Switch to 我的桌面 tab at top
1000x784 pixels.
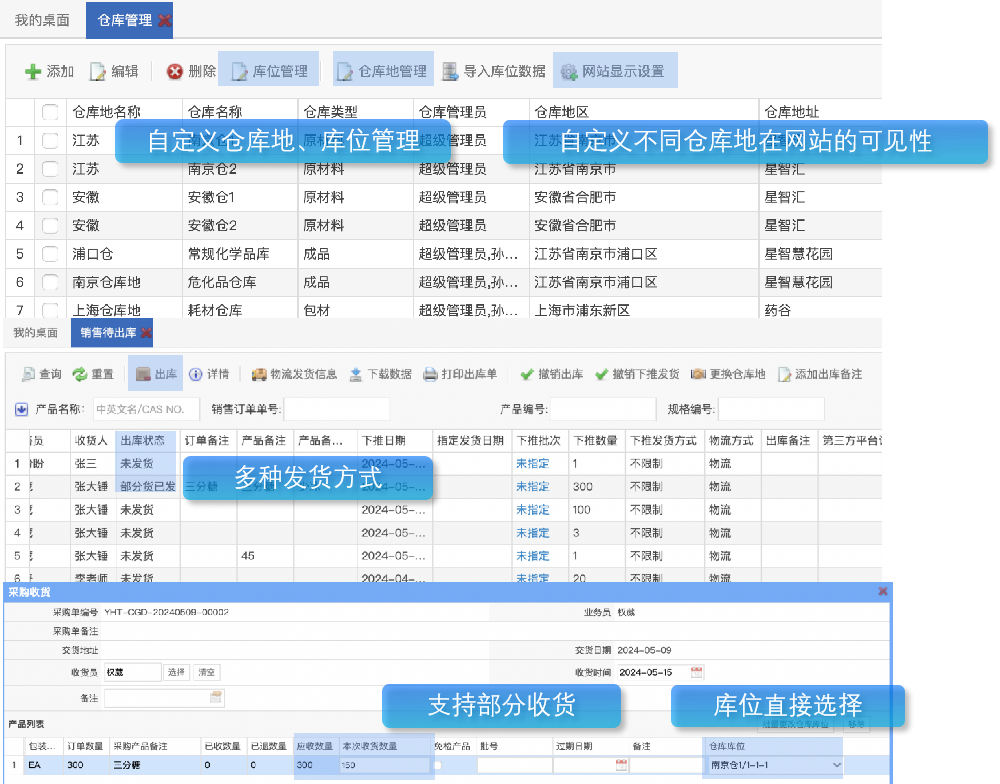pyautogui.click(x=42, y=20)
